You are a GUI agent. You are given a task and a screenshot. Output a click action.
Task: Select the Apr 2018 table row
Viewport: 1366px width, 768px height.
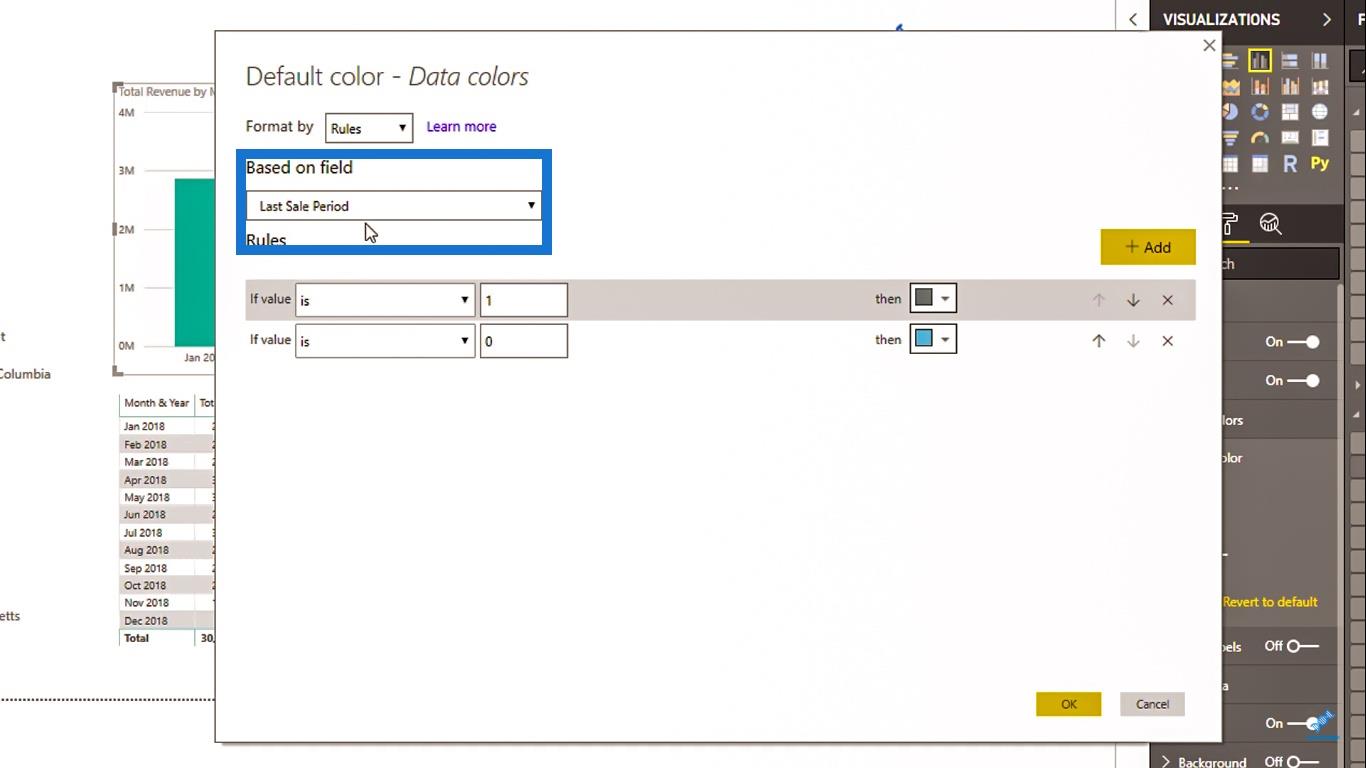click(166, 480)
